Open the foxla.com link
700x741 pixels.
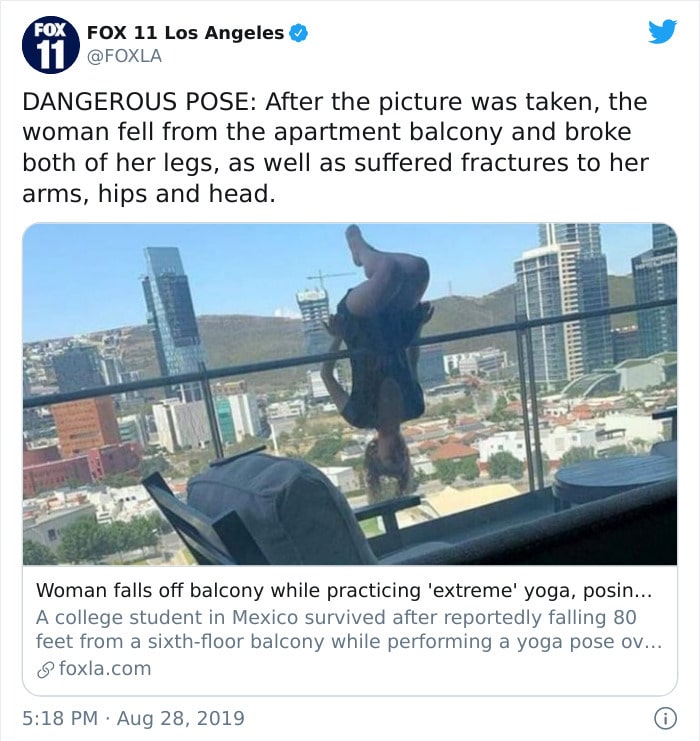click(x=105, y=669)
